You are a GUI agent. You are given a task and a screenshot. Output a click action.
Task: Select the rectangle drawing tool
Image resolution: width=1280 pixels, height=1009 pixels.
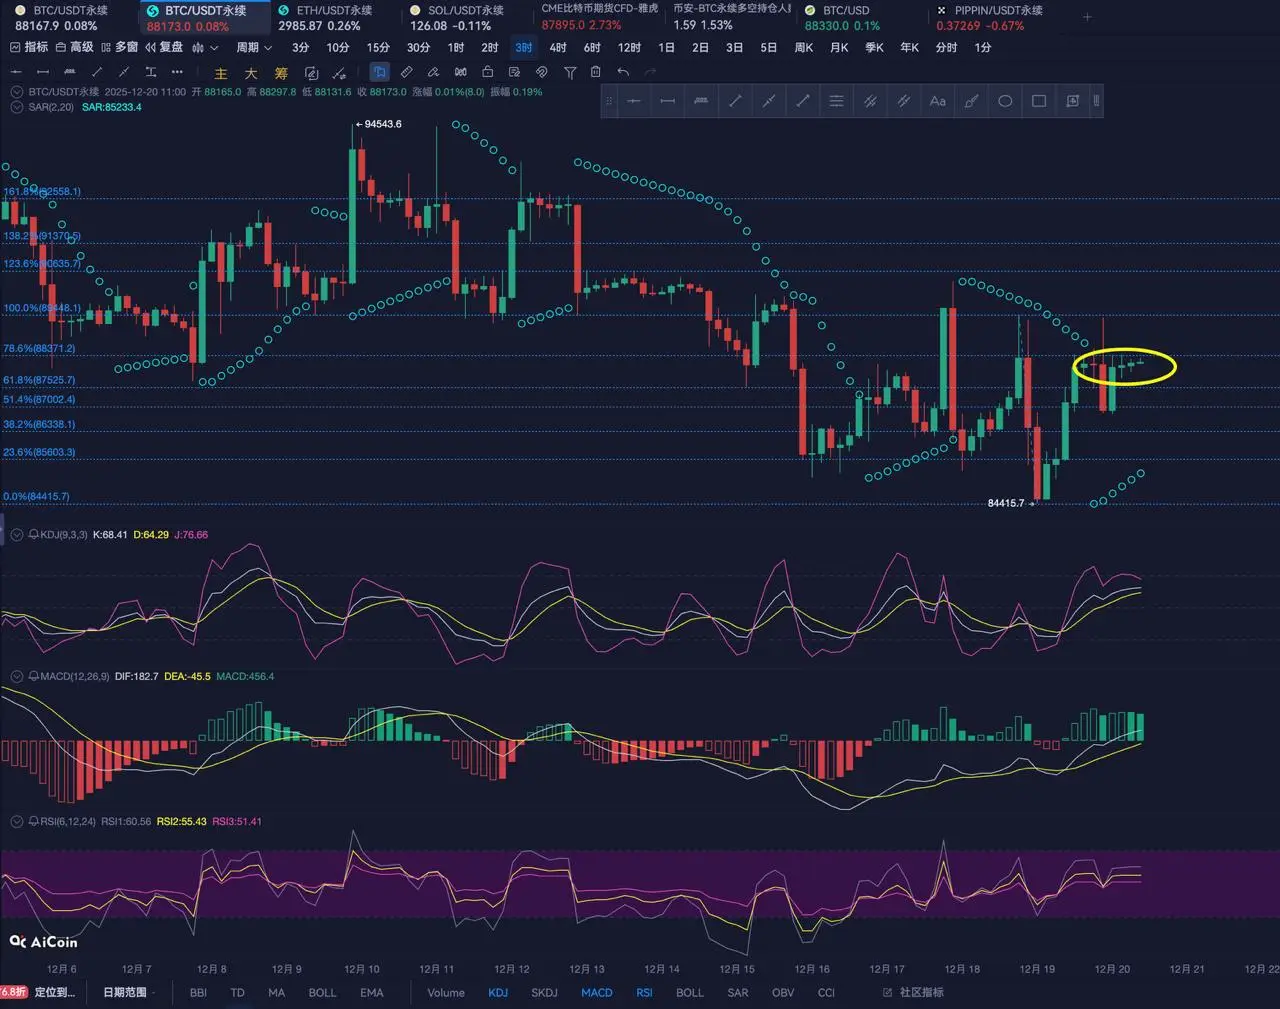click(x=1039, y=101)
